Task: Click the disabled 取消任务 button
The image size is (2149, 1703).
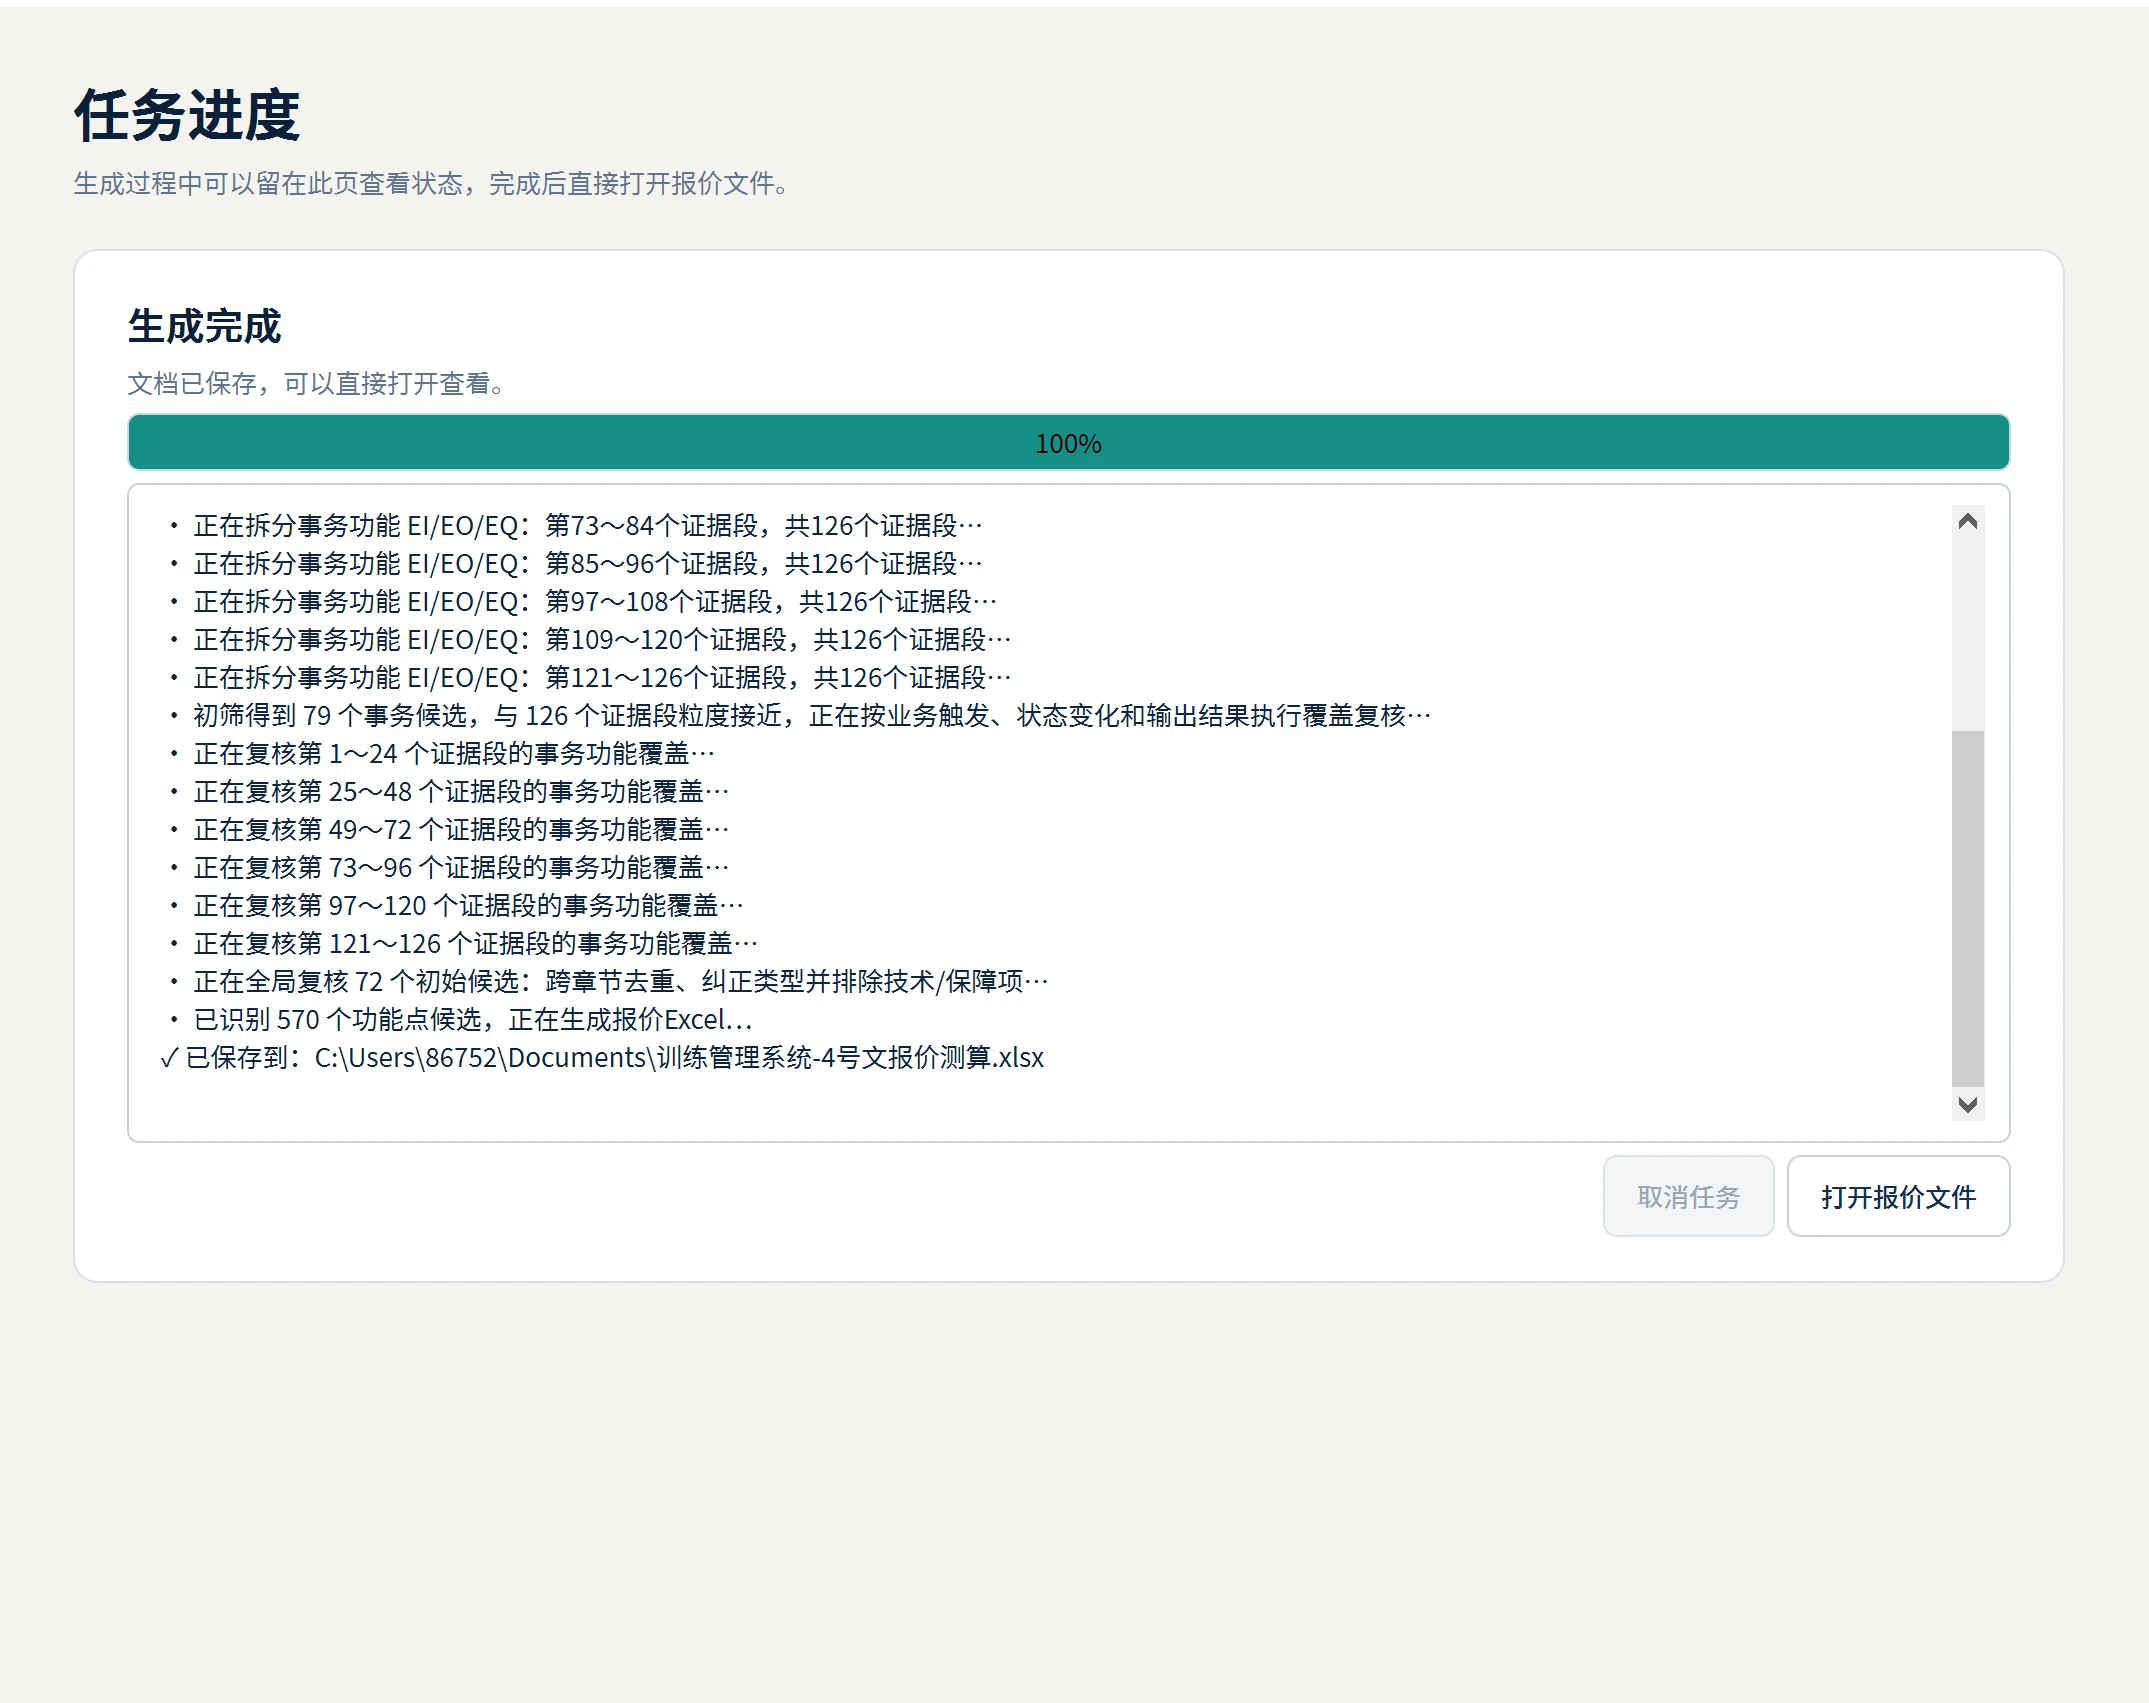Action: tap(1688, 1196)
